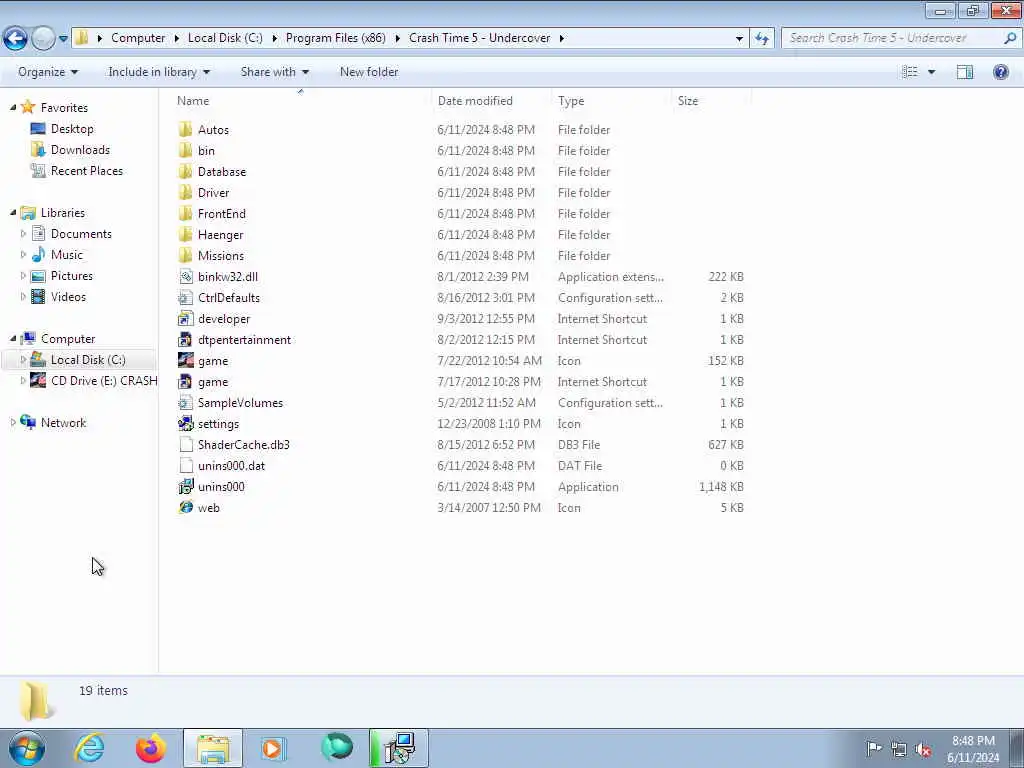Go to Desktop in Favorites

(x=72, y=129)
